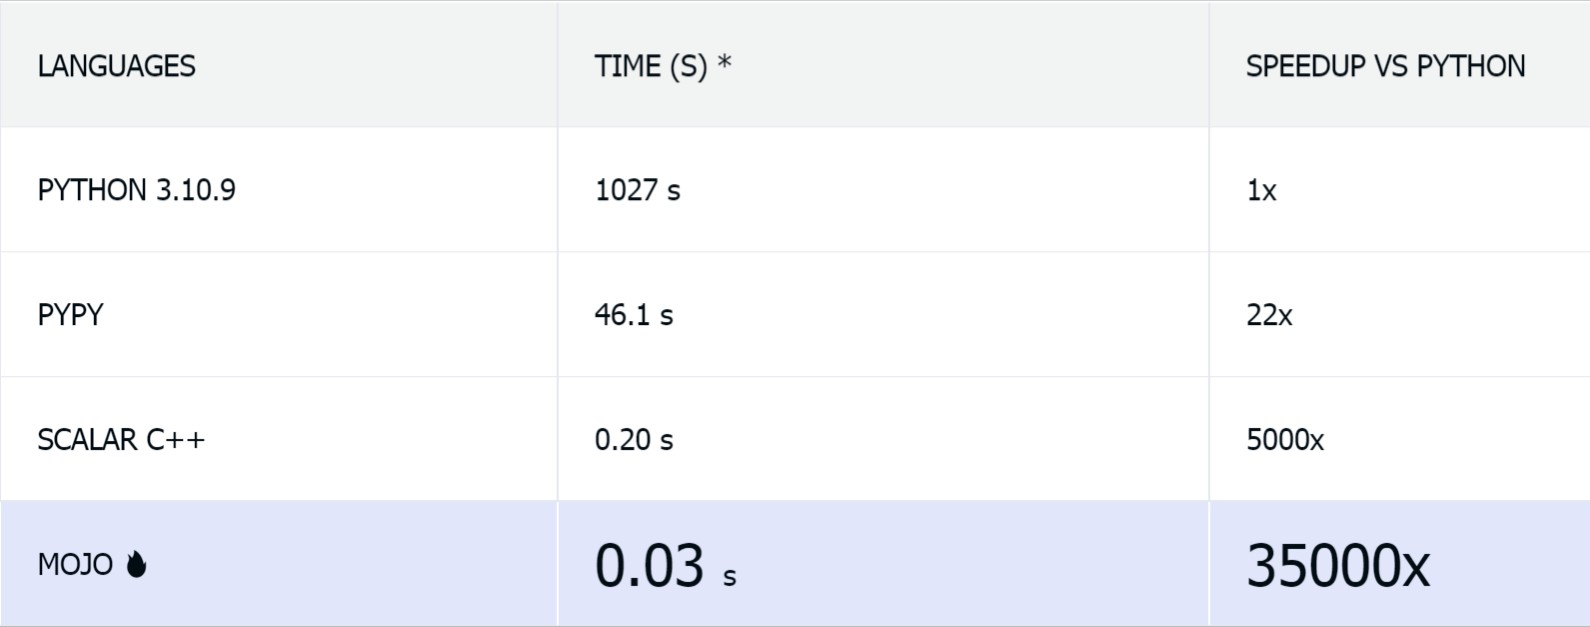The image size is (1590, 627).
Task: Click the s unit after 1027
Action: click(x=674, y=192)
